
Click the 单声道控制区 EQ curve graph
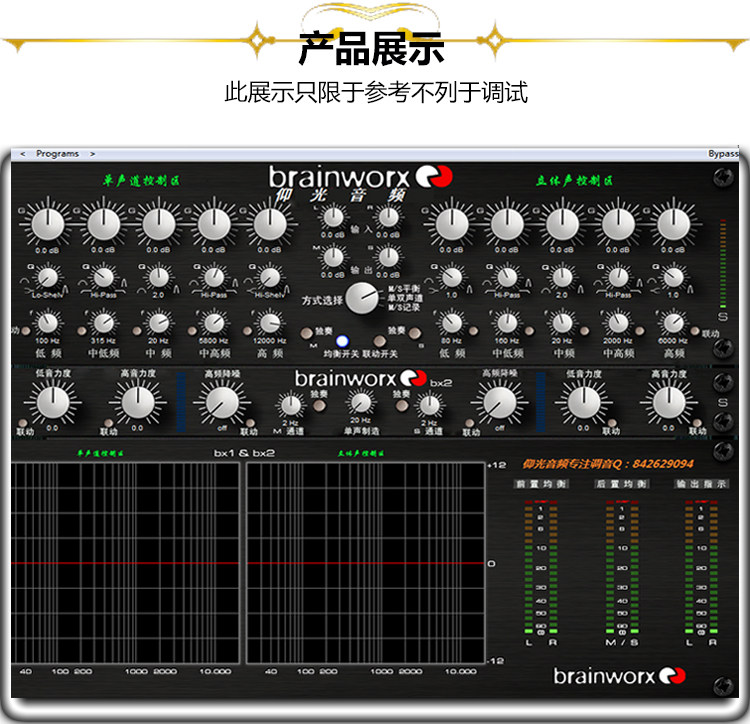(x=125, y=563)
